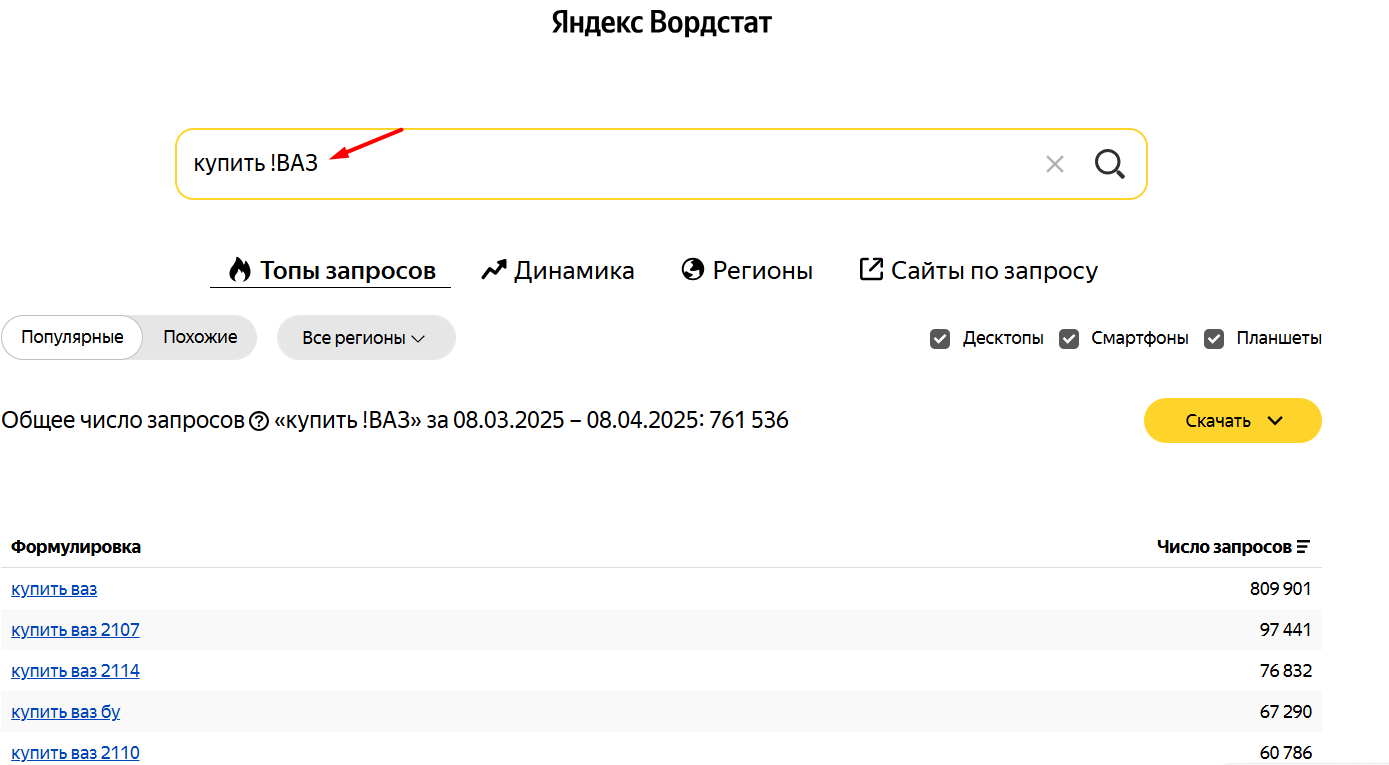Select the Популярные toggle option
The image size is (1389, 765).
72,337
